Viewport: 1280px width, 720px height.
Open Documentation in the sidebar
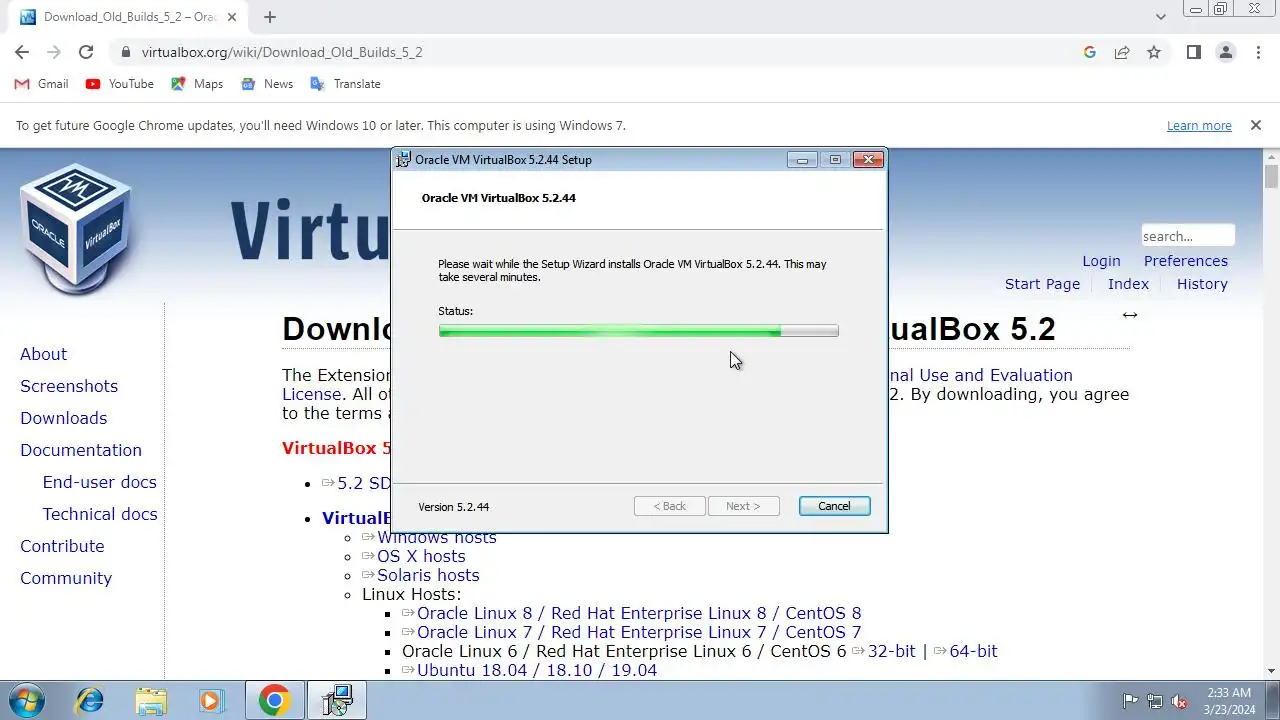coord(81,450)
